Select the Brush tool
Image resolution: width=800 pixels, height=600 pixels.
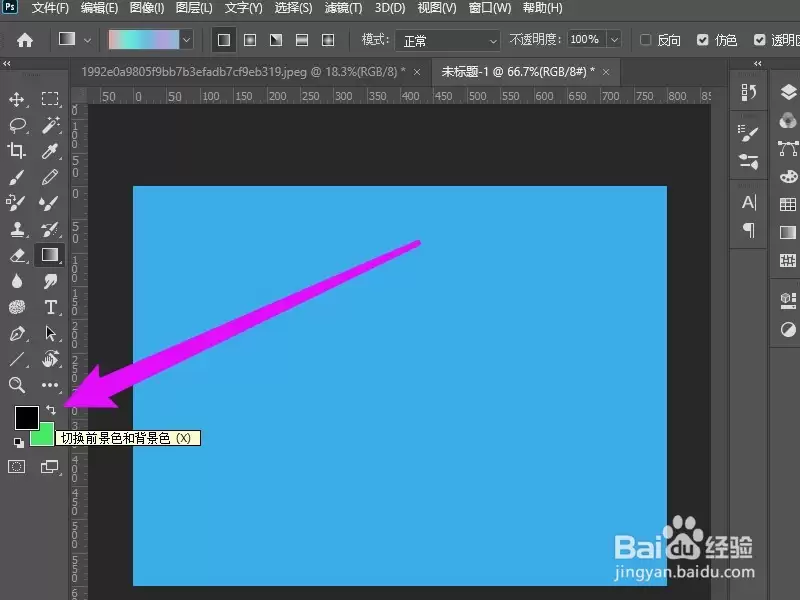(x=16, y=177)
